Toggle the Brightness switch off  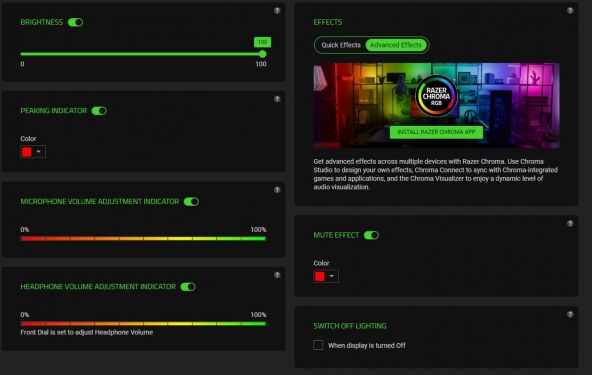pos(76,22)
